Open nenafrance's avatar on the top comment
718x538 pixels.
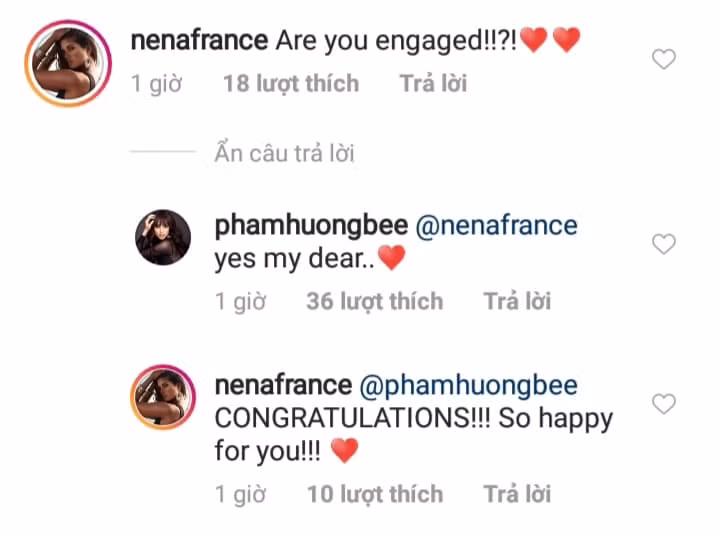[x=66, y=61]
